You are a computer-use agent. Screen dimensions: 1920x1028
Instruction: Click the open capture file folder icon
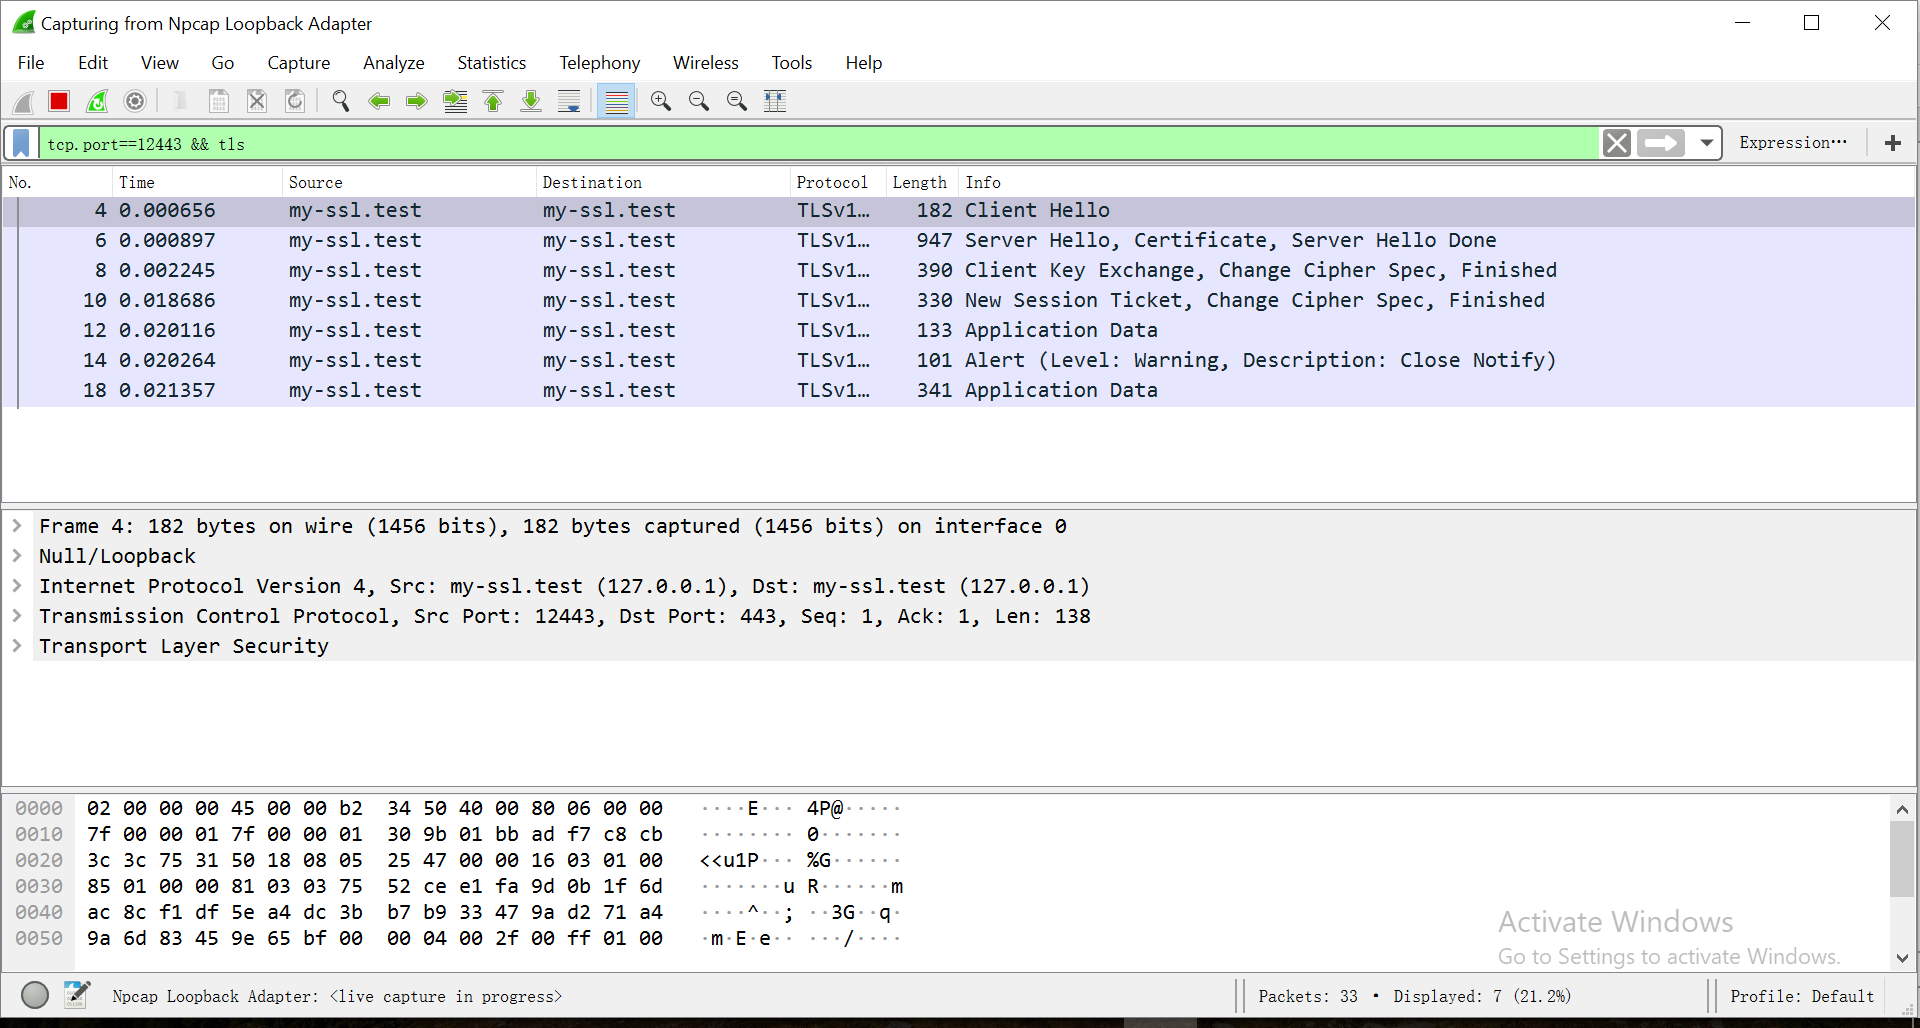(181, 101)
